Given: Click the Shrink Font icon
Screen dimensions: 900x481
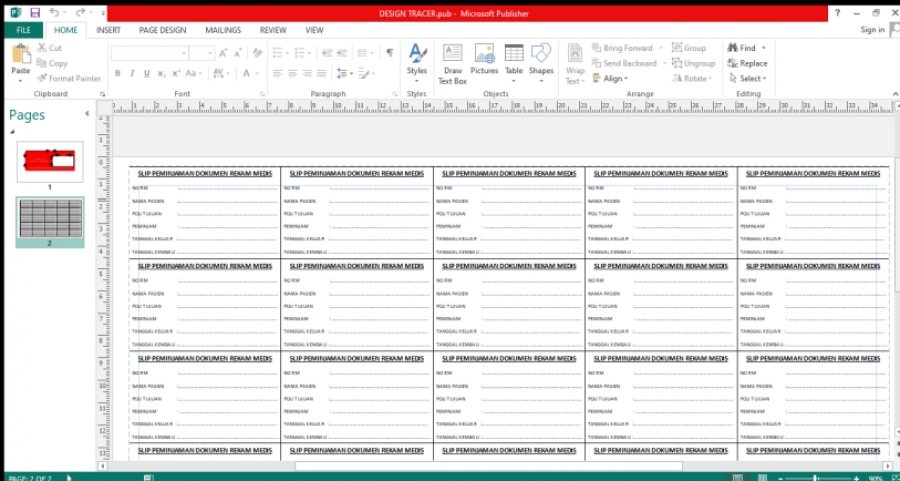Looking at the screenshot, I should tap(238, 53).
